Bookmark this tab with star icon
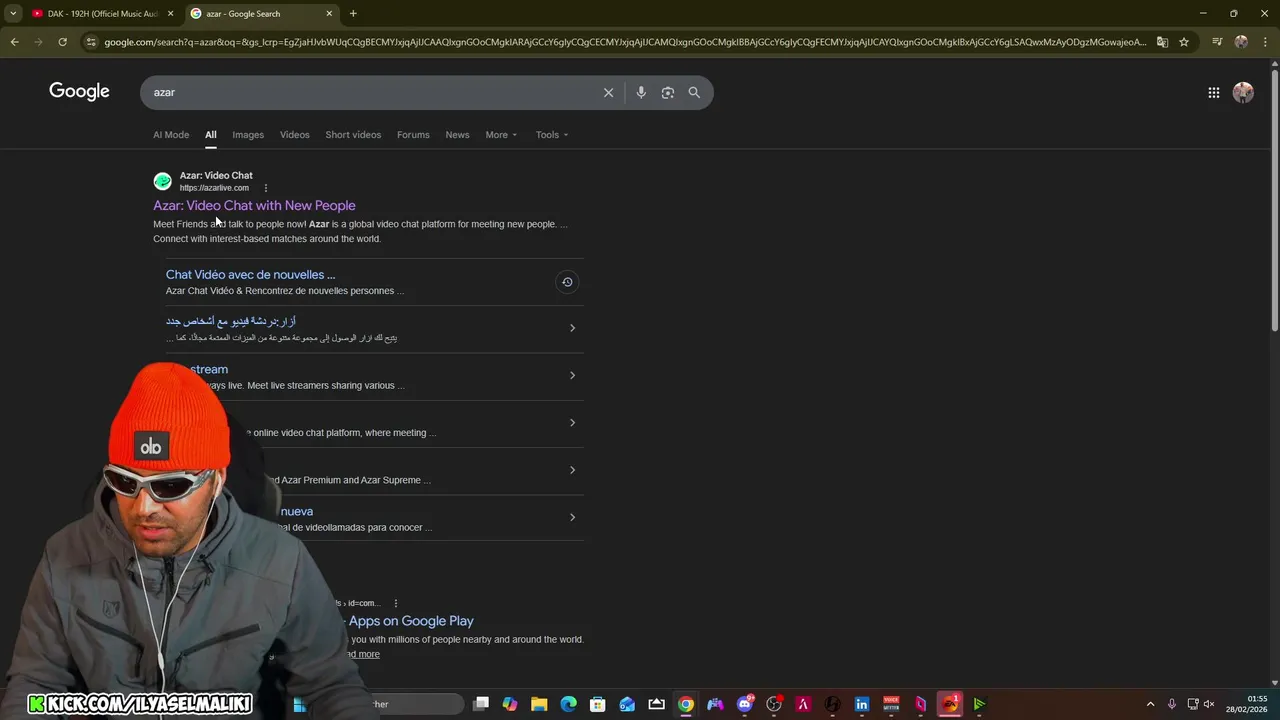The height and width of the screenshot is (720, 1280). (x=1184, y=42)
